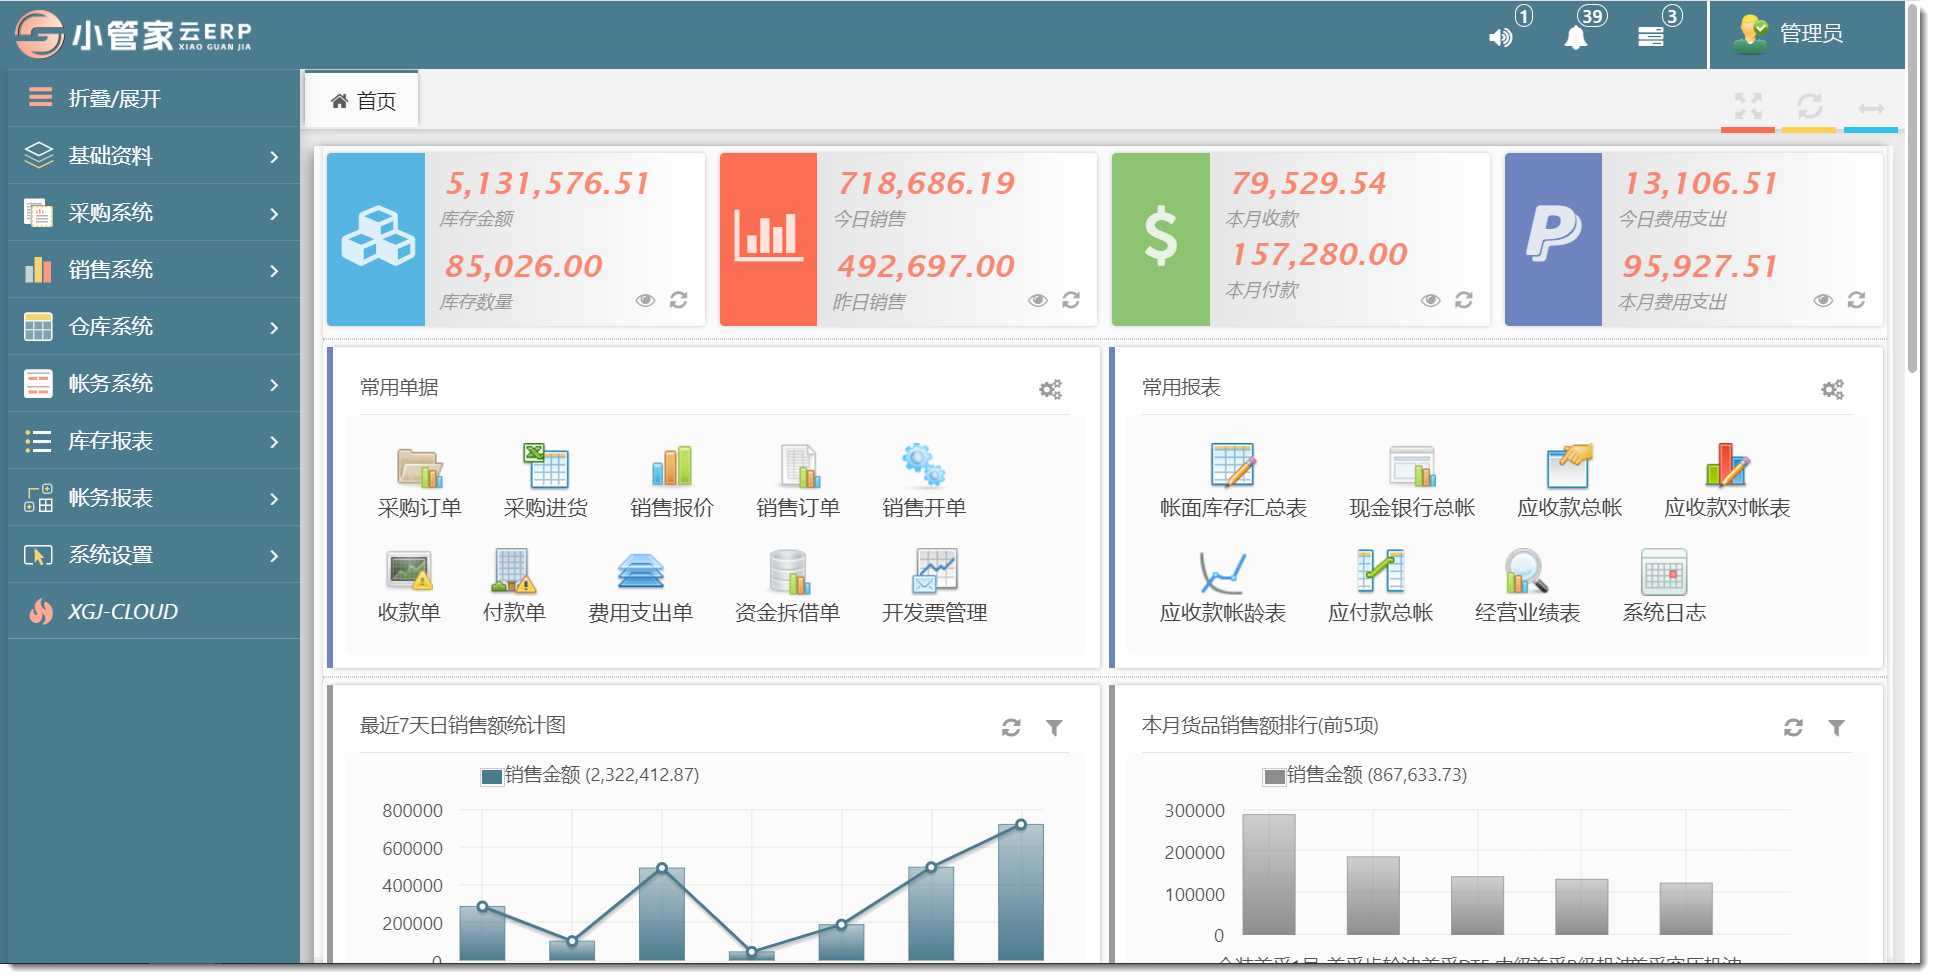The height and width of the screenshot is (979, 1935).
Task: Click the first bar in monthly ranking chart
Action: click(x=1268, y=874)
